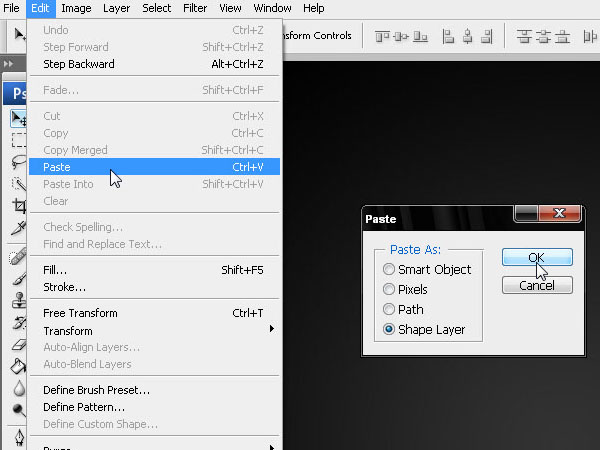Choose Stroke... in the Edit menu
This screenshot has width=600, height=450.
(x=155, y=287)
